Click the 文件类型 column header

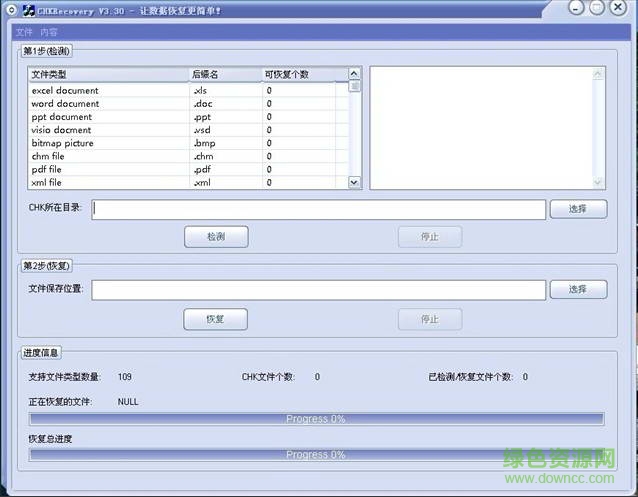click(x=109, y=74)
